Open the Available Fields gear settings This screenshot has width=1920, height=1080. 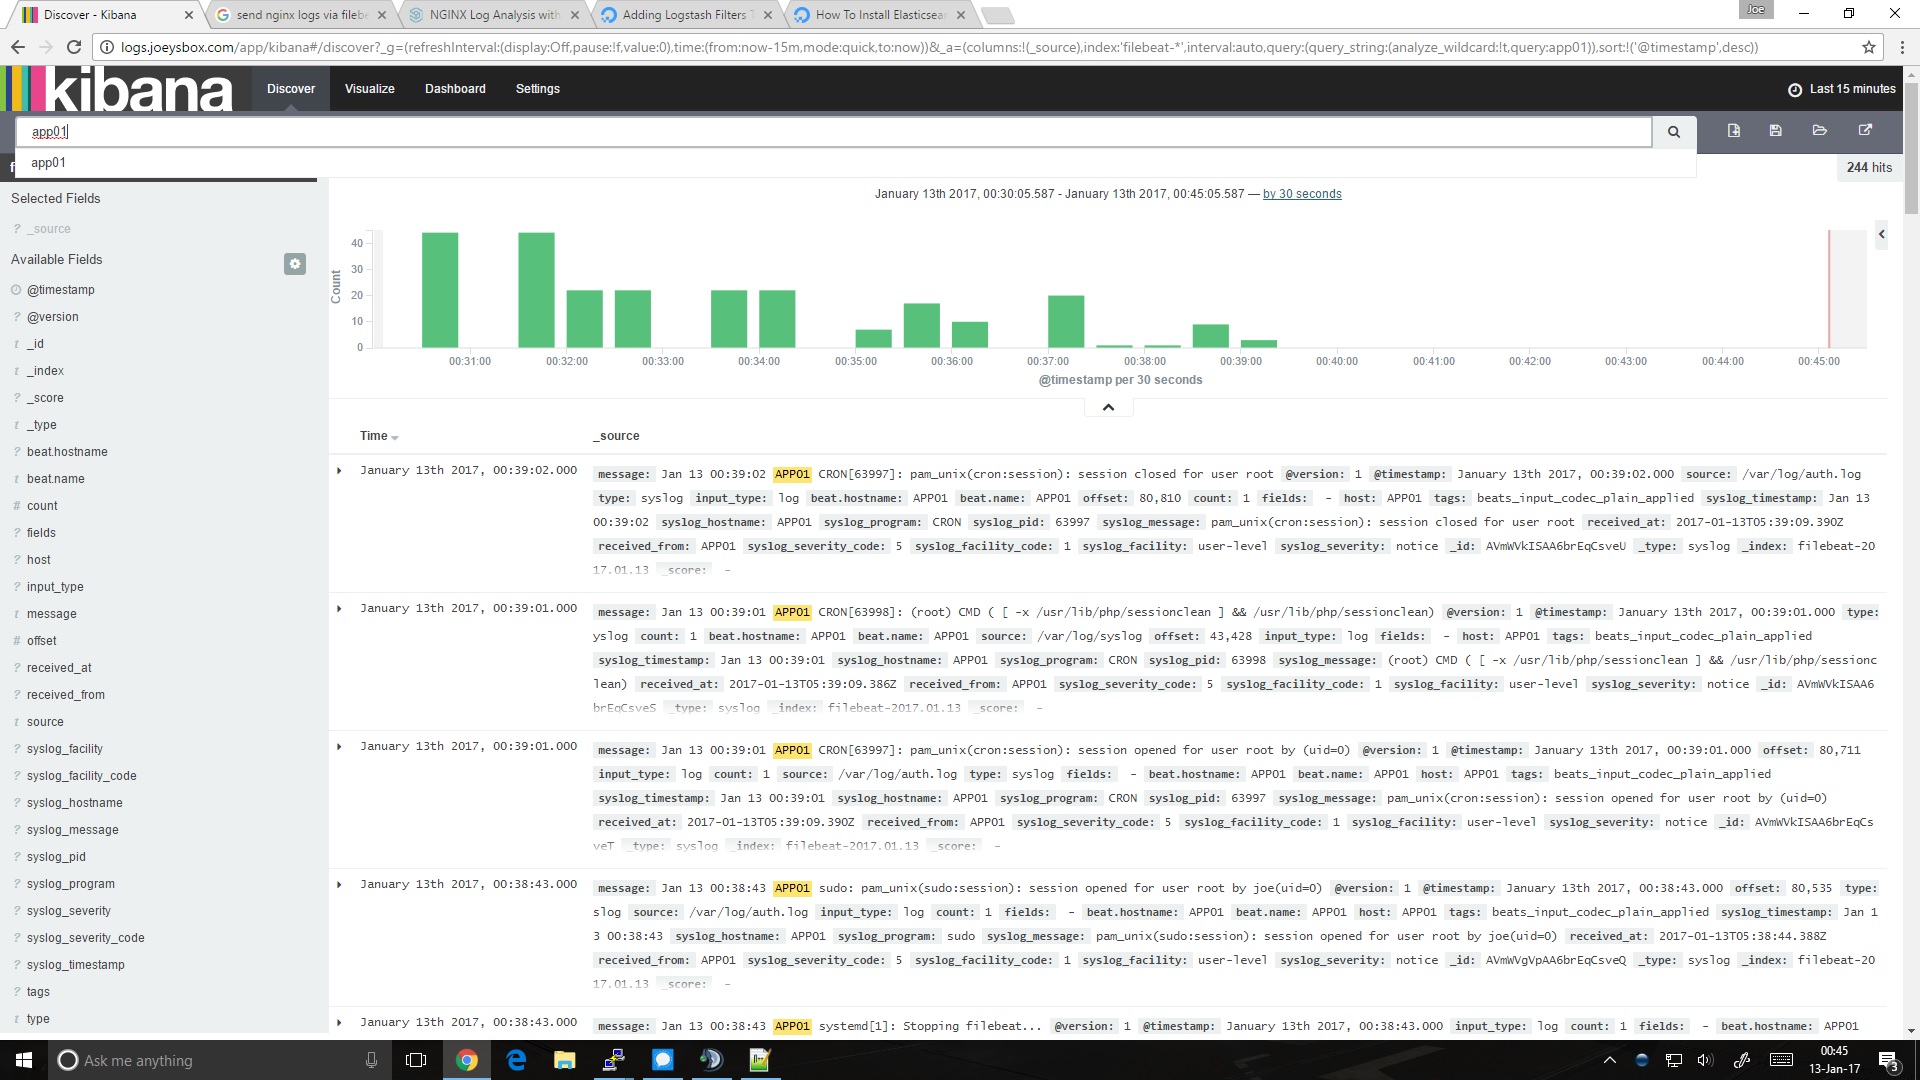pyautogui.click(x=294, y=264)
